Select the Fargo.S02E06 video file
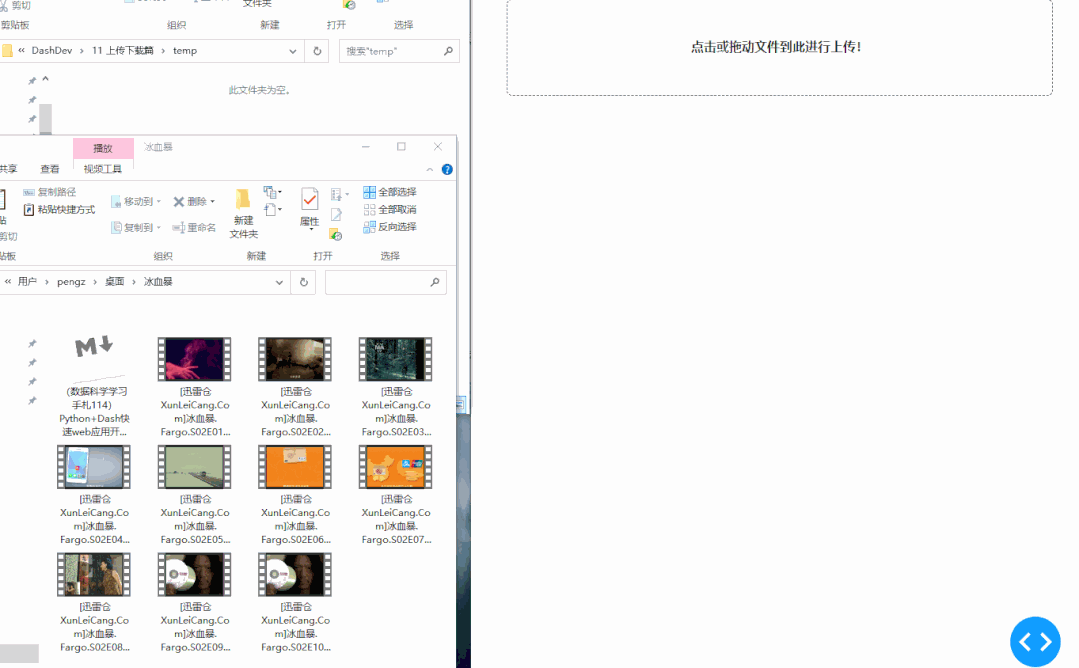This screenshot has height=668, width=1079. coord(295,495)
